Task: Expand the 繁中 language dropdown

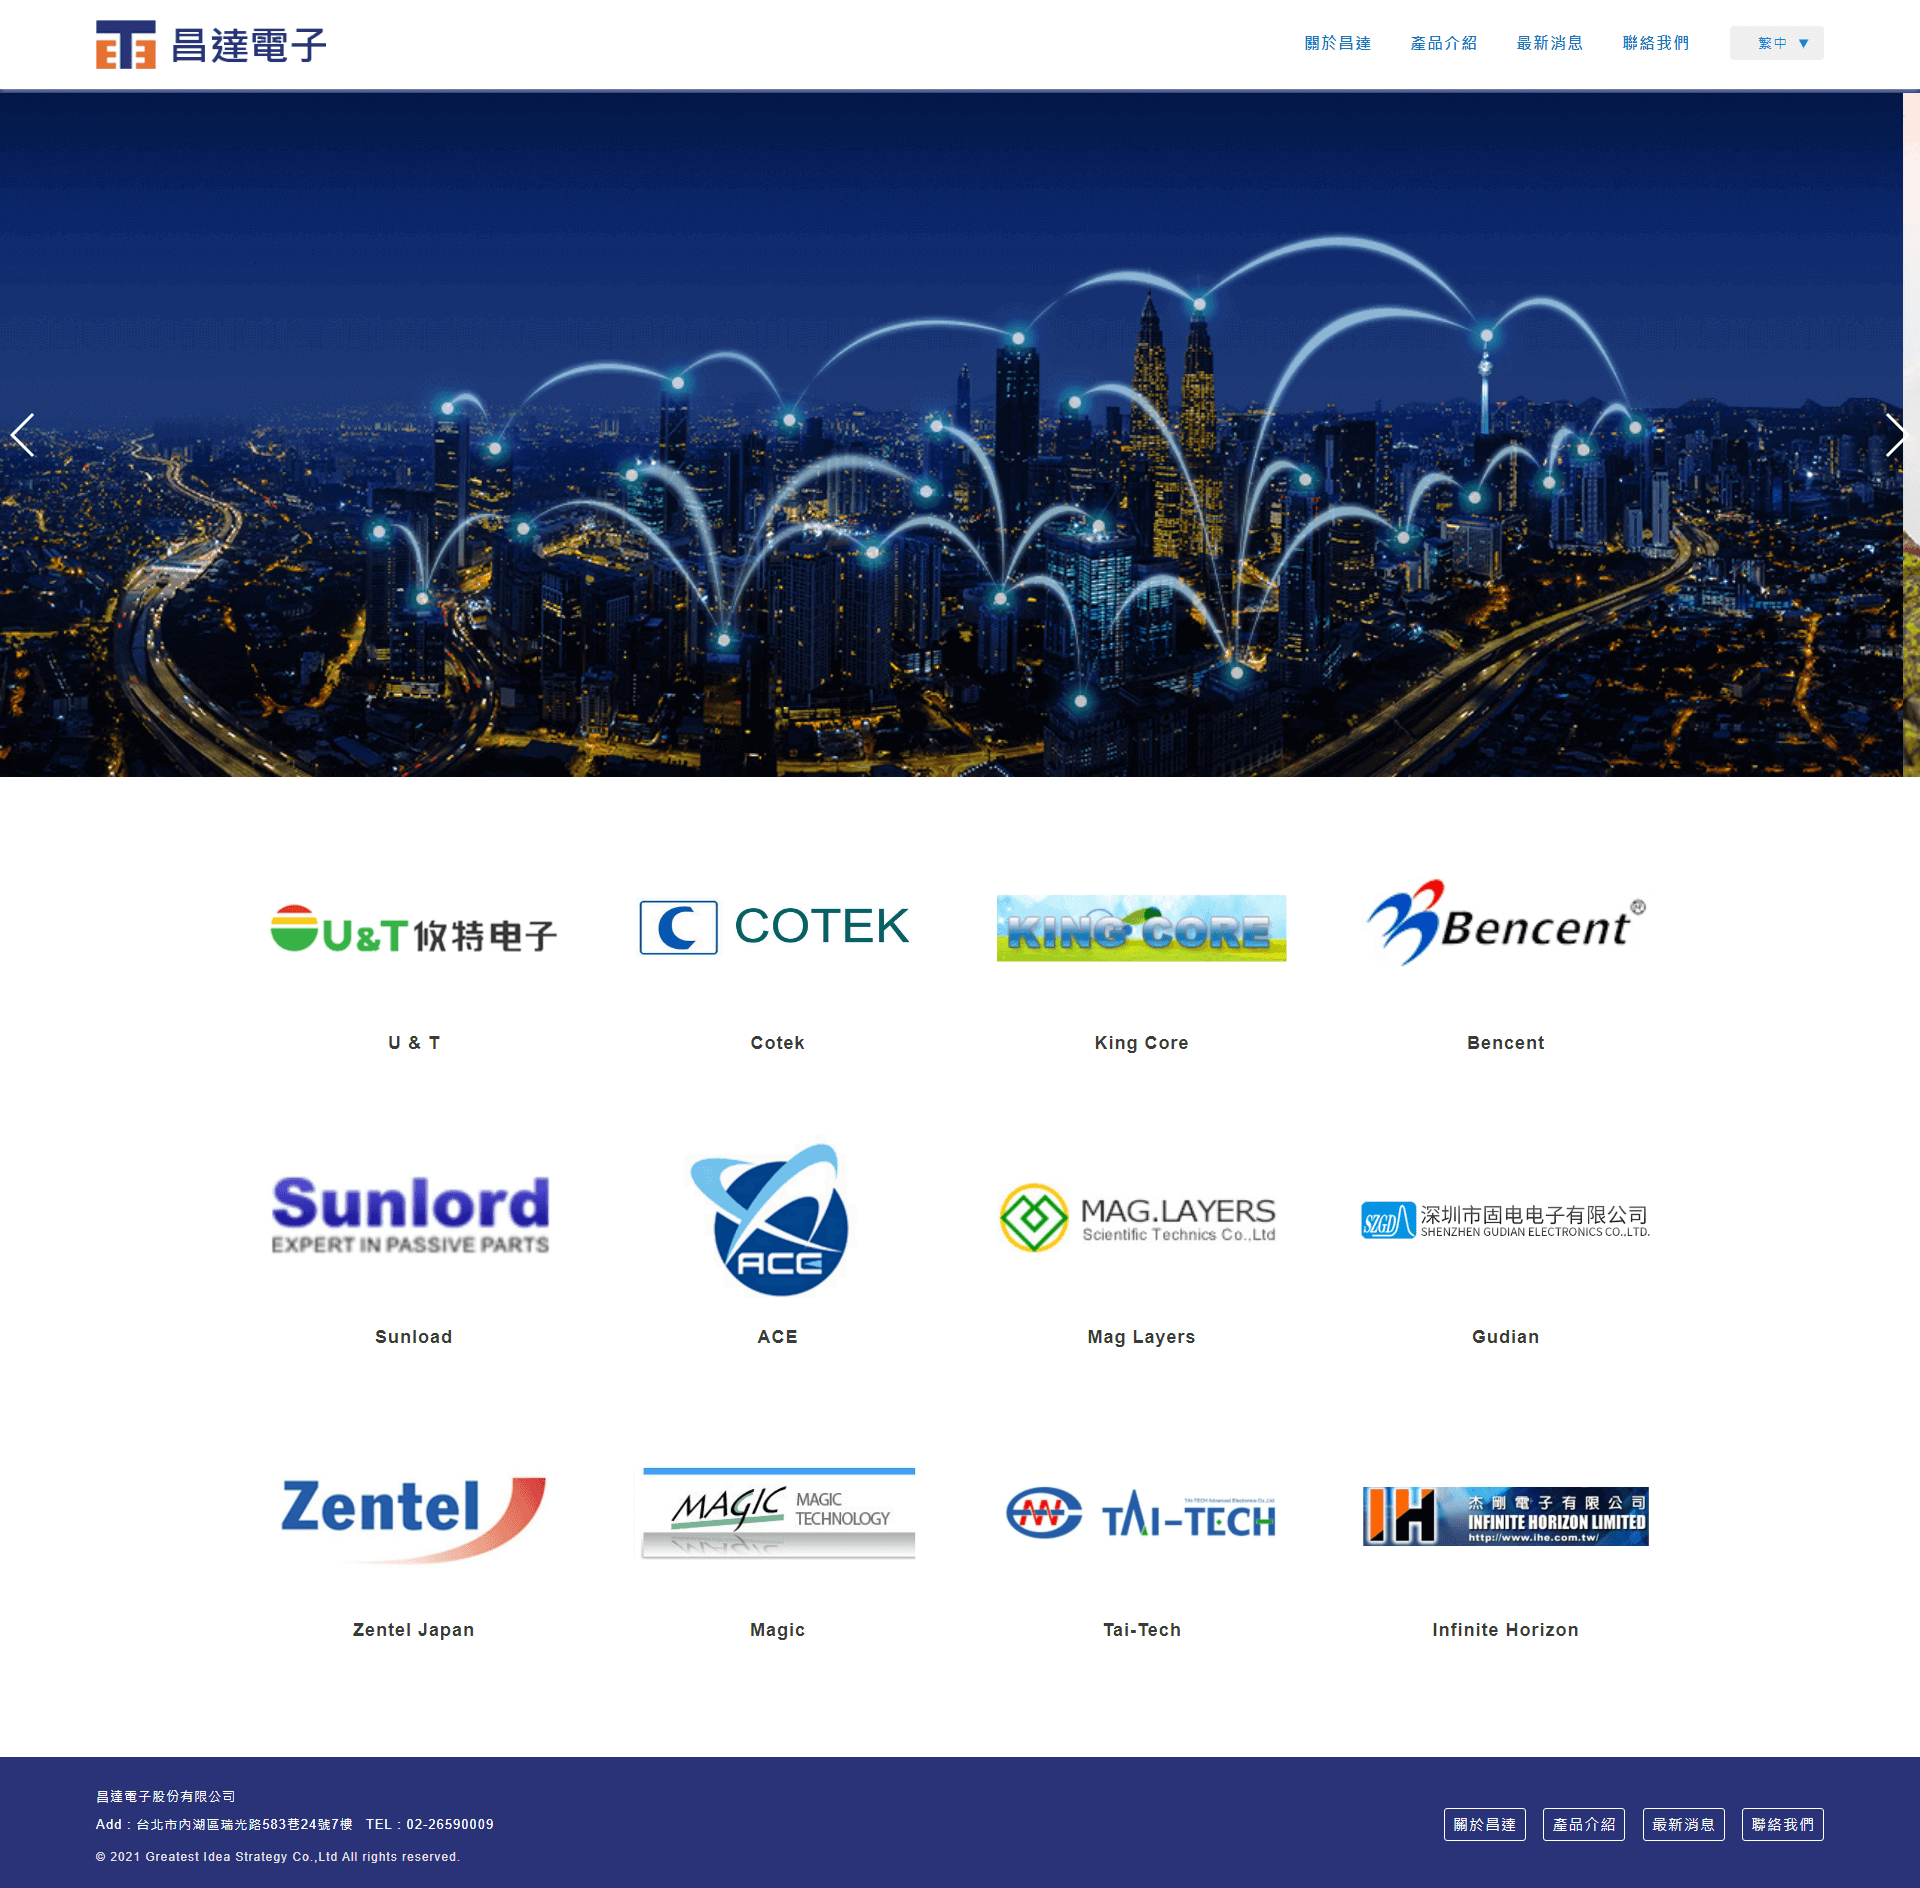Action: [1777, 43]
